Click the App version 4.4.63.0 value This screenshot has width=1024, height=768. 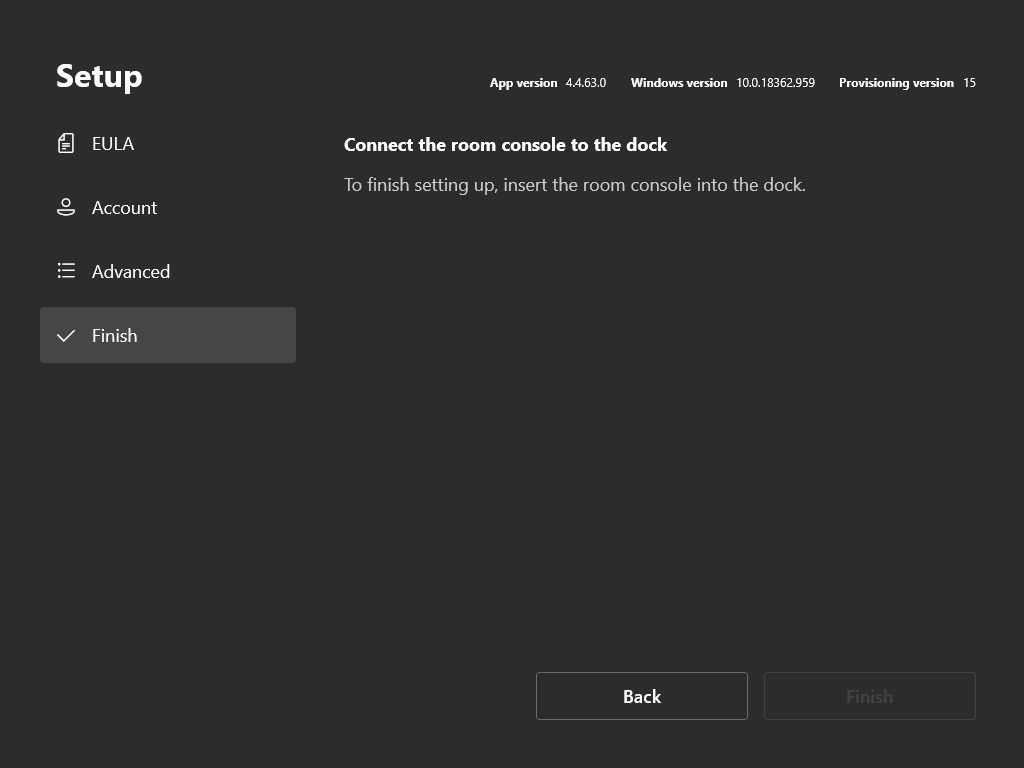586,83
